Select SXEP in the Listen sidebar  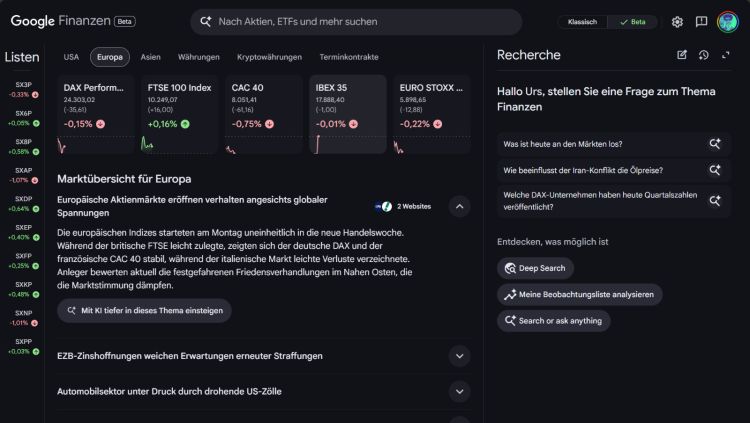click(23, 232)
